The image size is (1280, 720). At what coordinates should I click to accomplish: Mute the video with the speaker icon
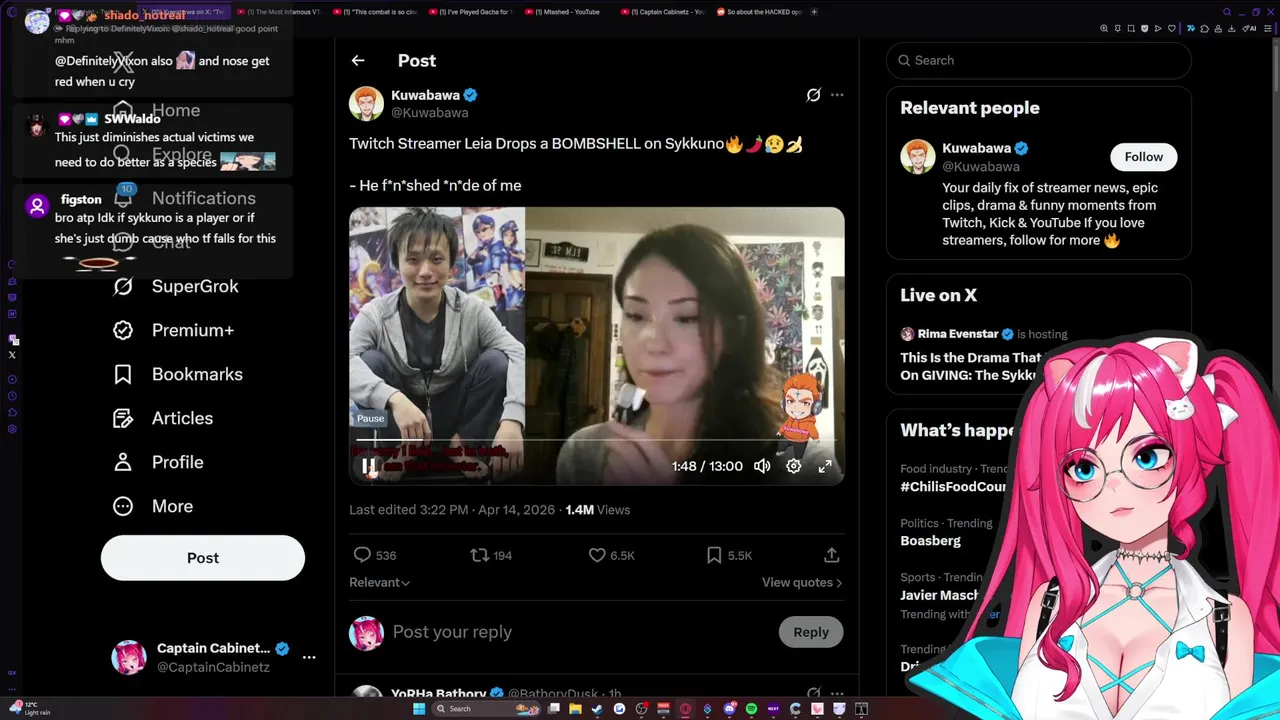762,466
